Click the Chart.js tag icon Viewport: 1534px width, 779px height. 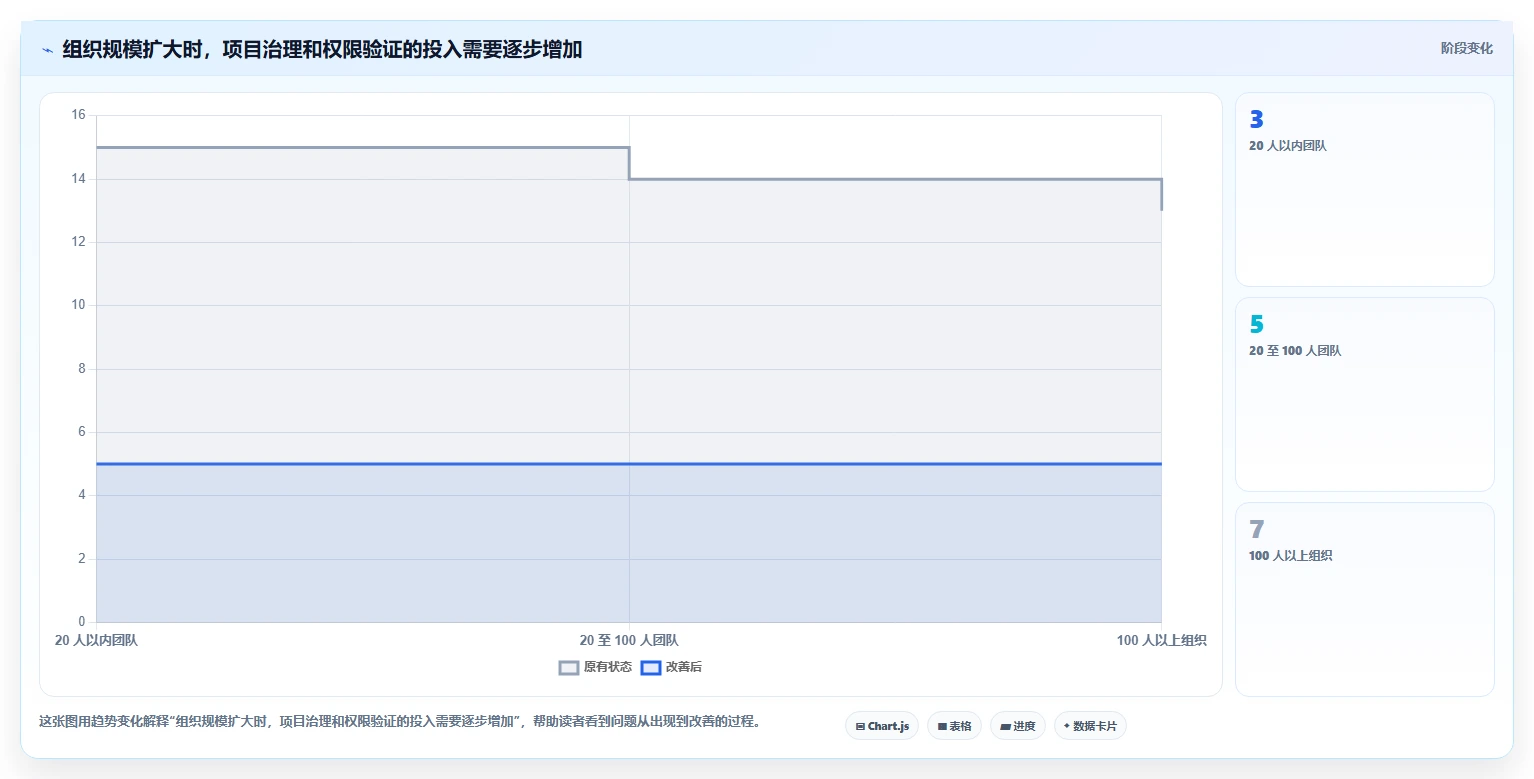coord(860,727)
